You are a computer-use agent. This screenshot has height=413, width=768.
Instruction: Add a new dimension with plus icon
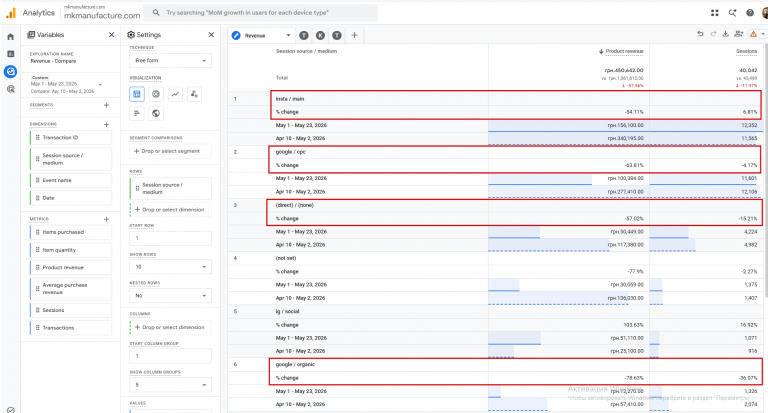(106, 124)
